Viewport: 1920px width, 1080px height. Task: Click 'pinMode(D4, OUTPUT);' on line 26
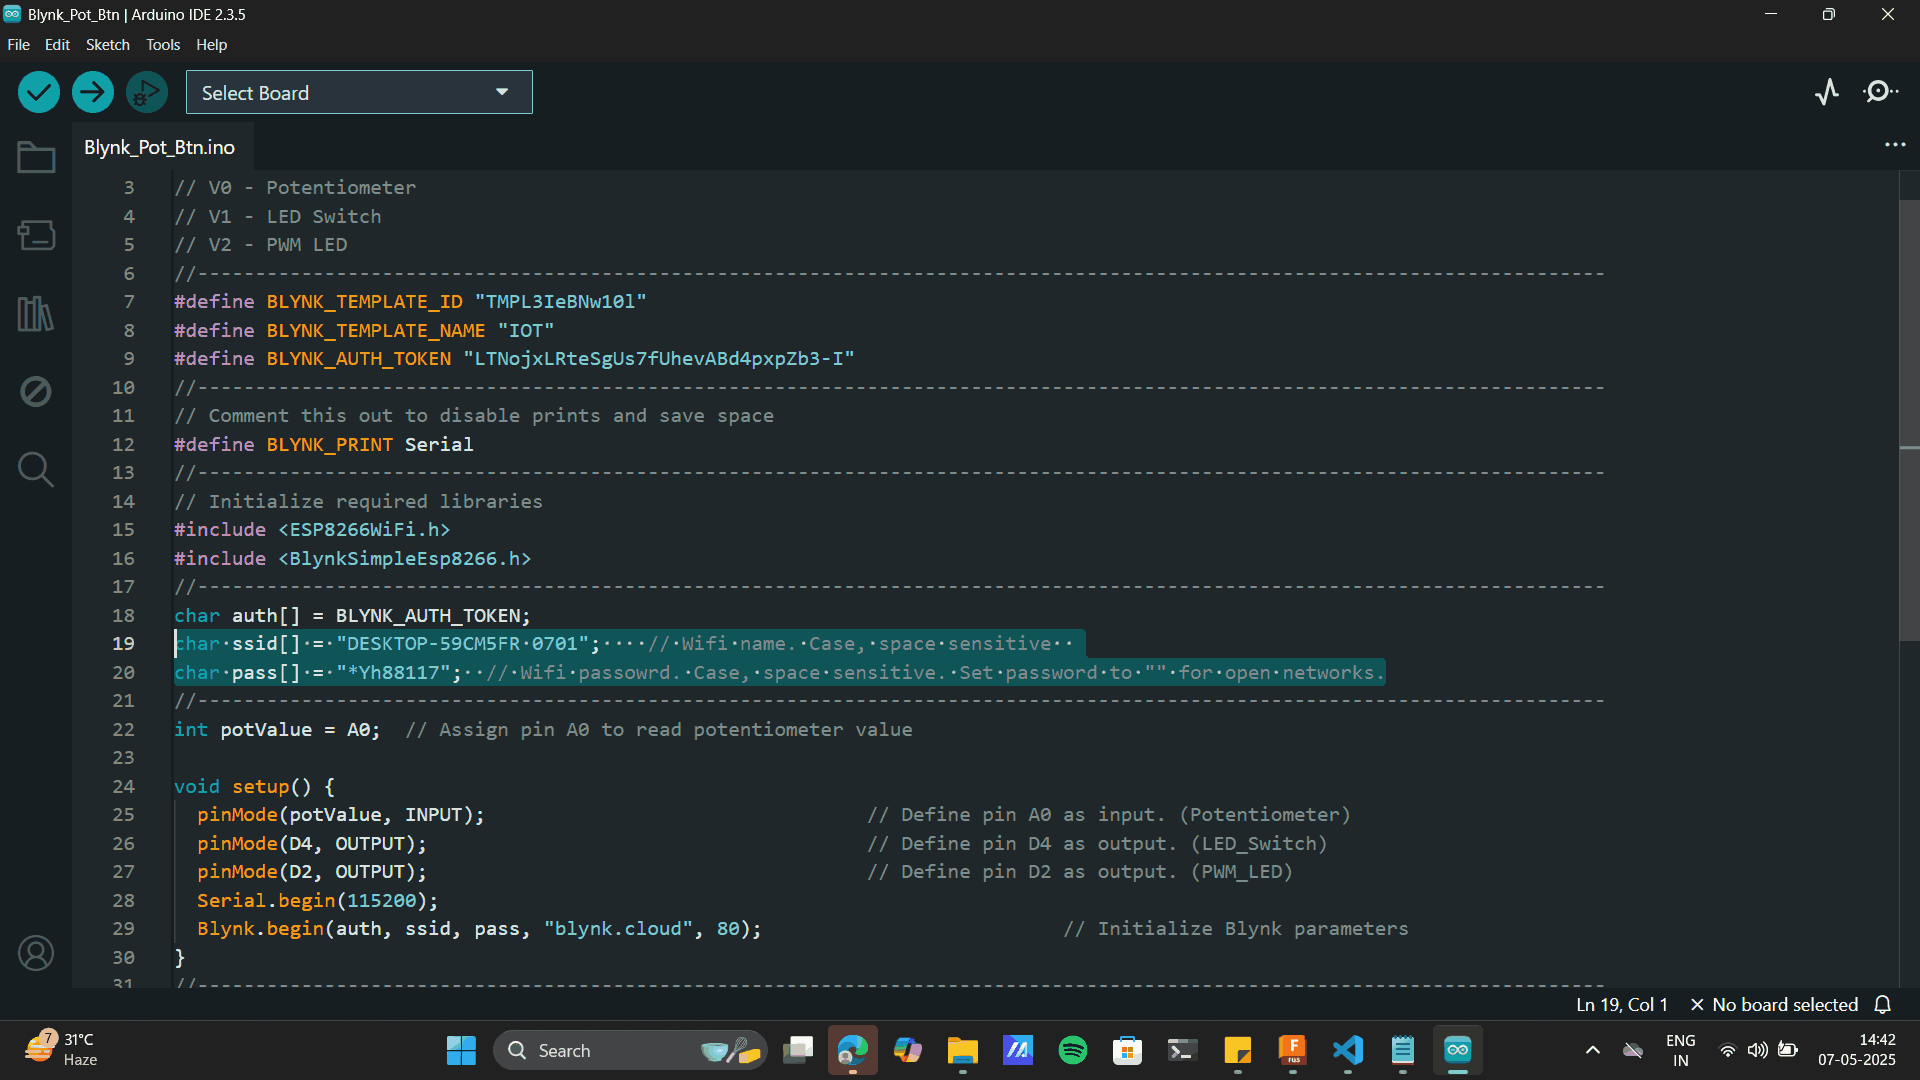[x=311, y=844]
